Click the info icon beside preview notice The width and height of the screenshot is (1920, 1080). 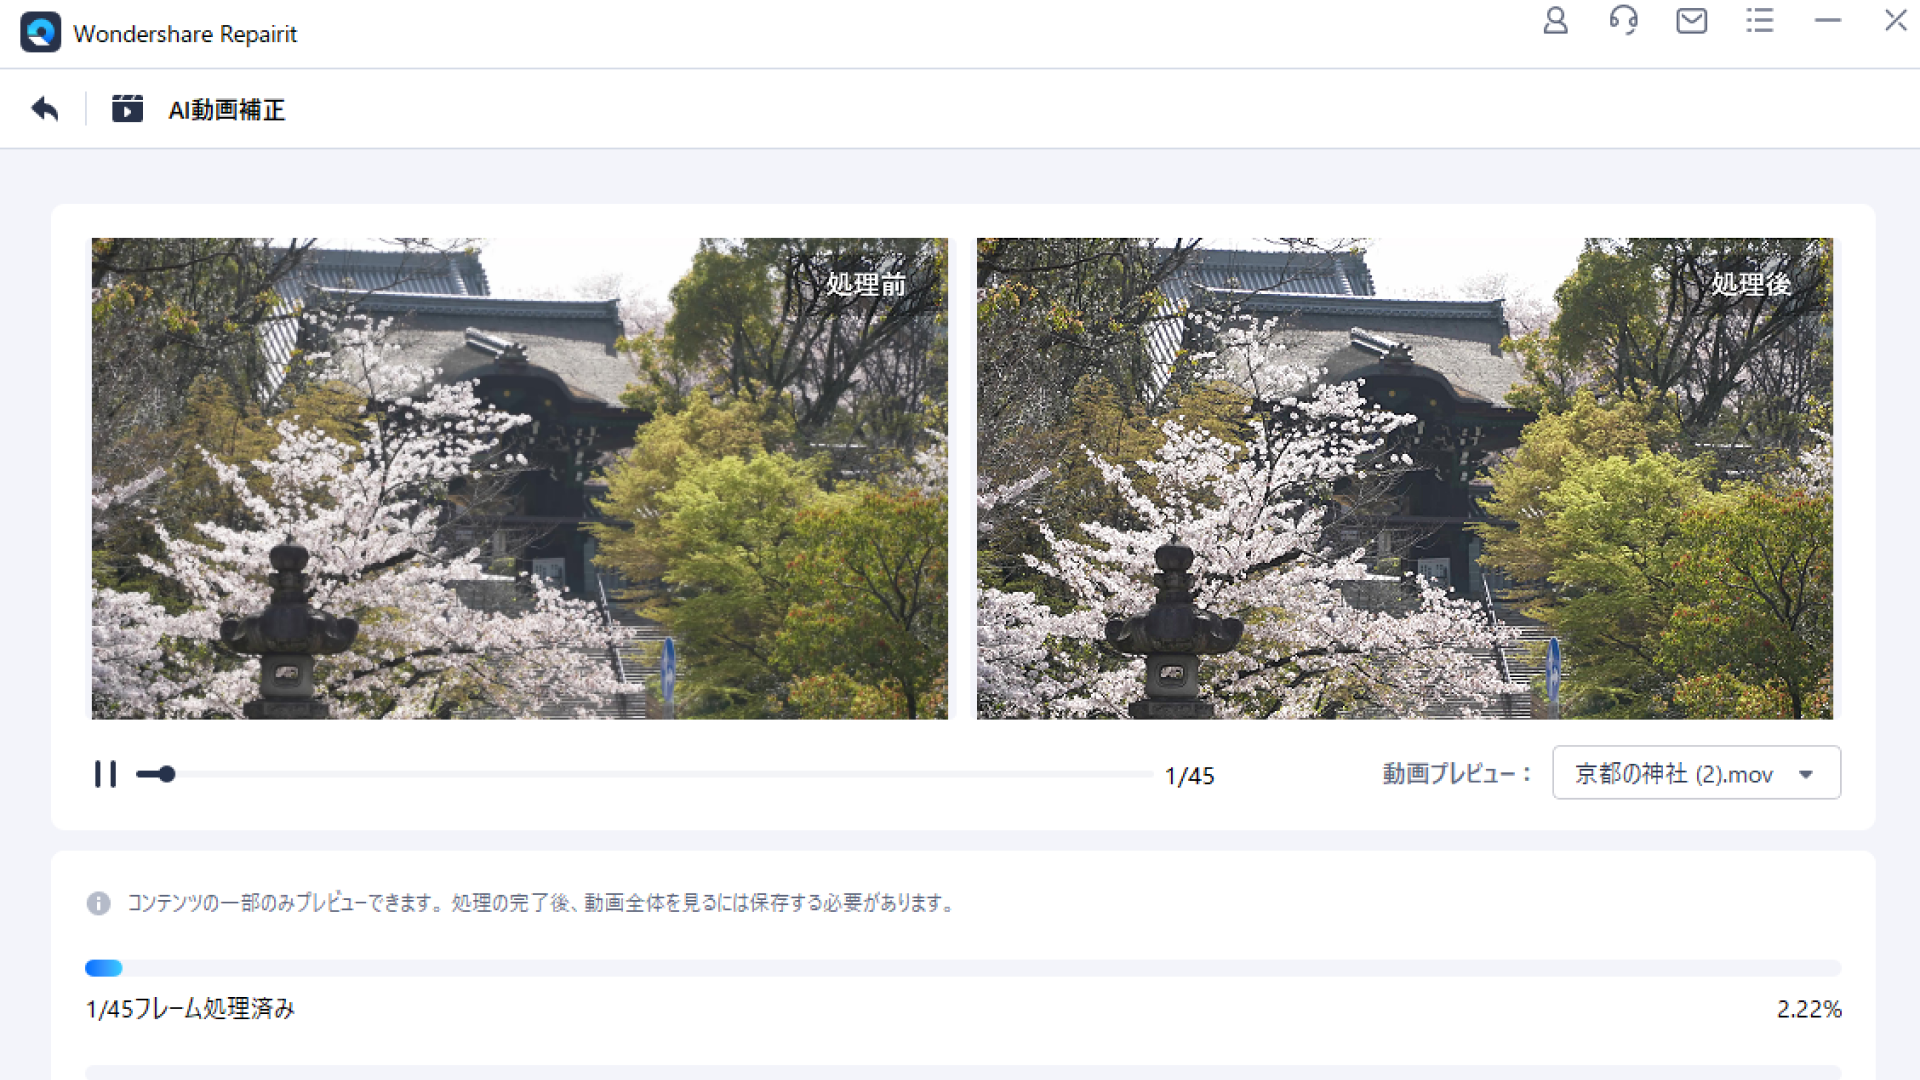pos(98,903)
